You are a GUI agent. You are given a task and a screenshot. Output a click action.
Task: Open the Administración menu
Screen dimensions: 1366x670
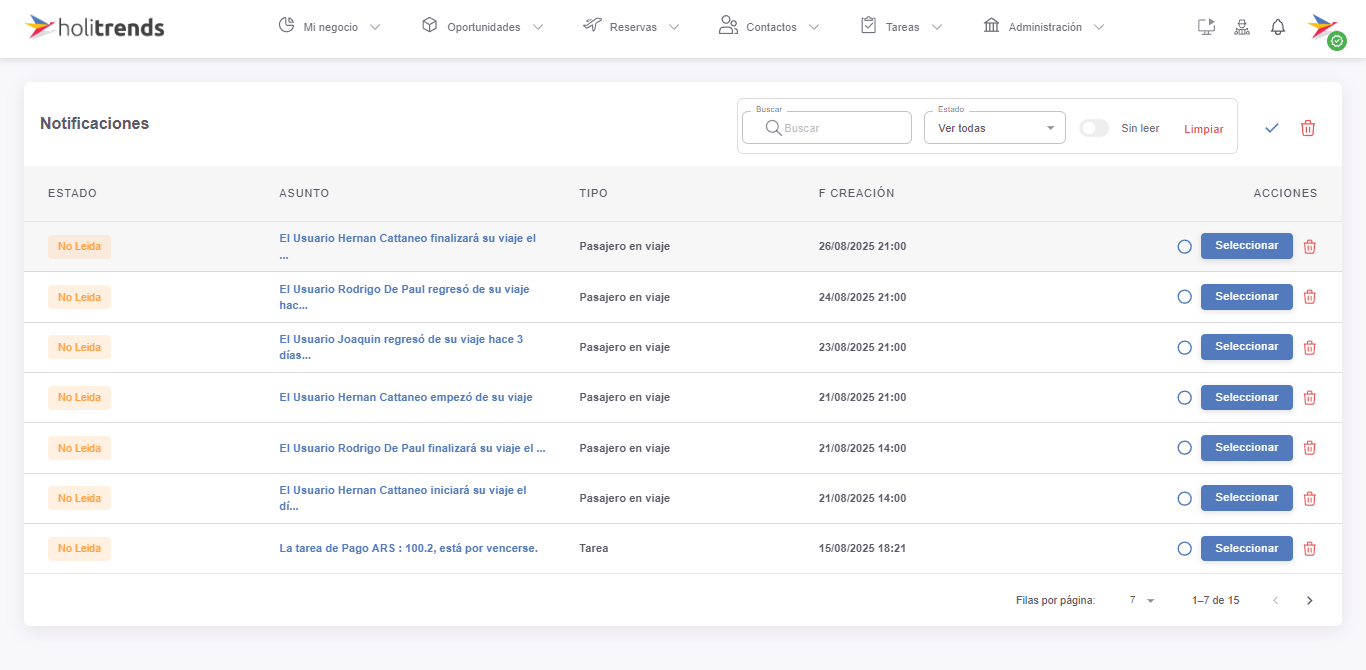point(1044,27)
